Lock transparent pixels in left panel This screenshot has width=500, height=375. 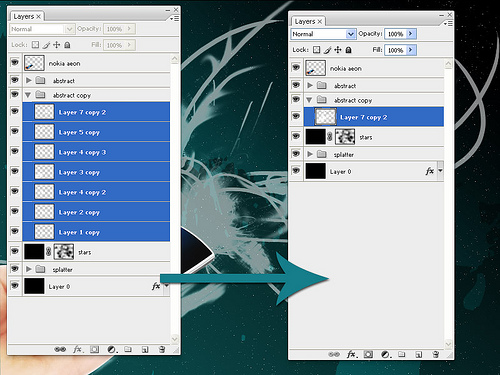[35, 45]
